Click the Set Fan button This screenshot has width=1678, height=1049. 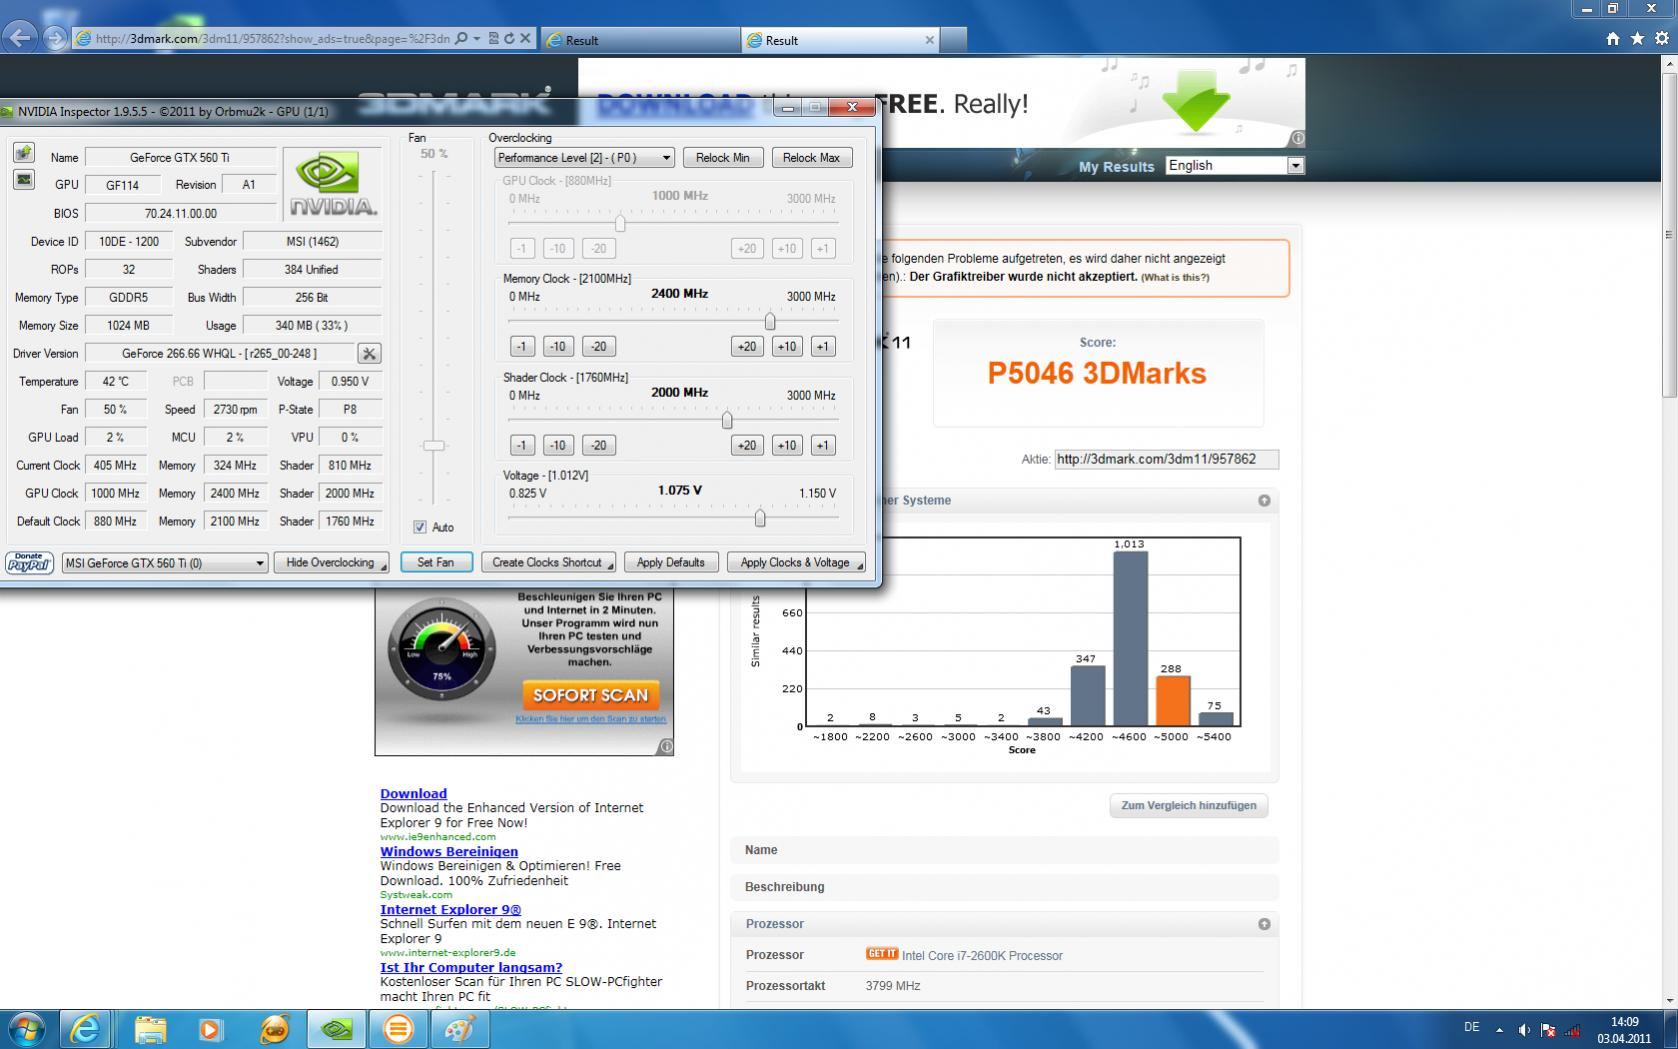[436, 563]
